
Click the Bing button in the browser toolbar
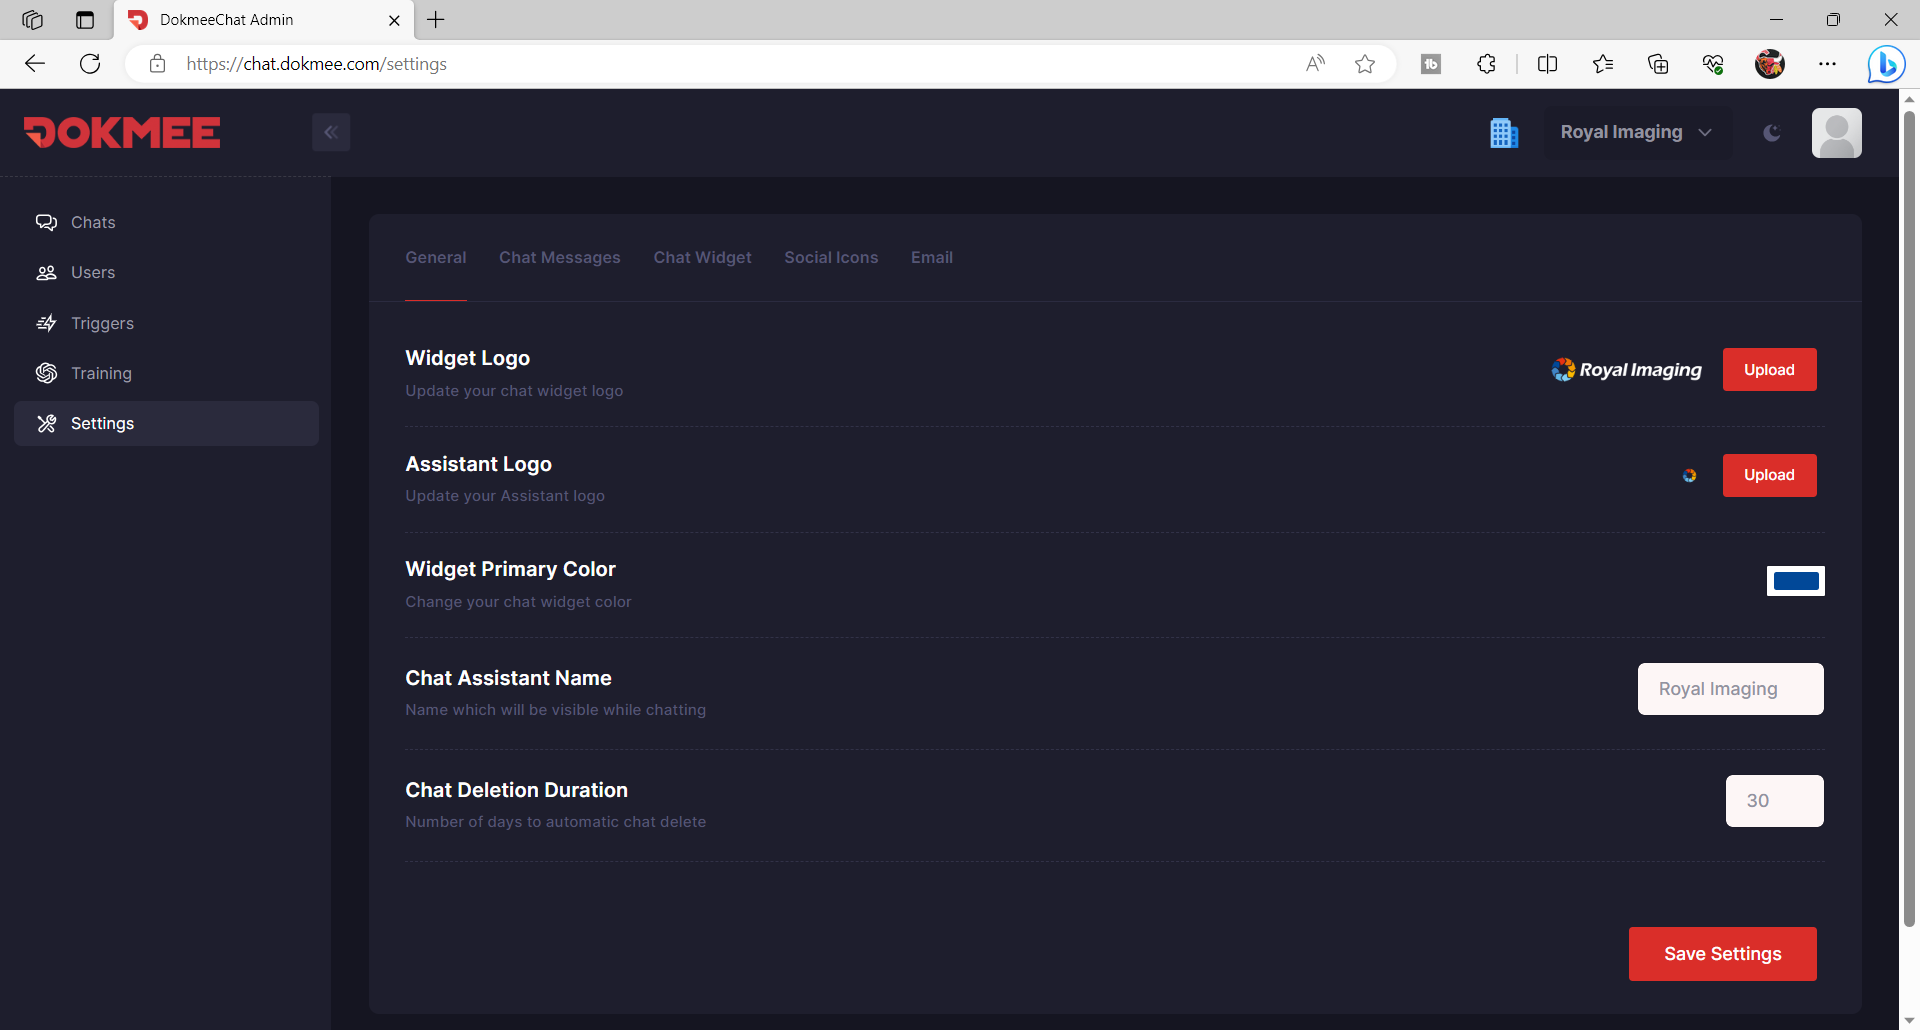[1885, 63]
